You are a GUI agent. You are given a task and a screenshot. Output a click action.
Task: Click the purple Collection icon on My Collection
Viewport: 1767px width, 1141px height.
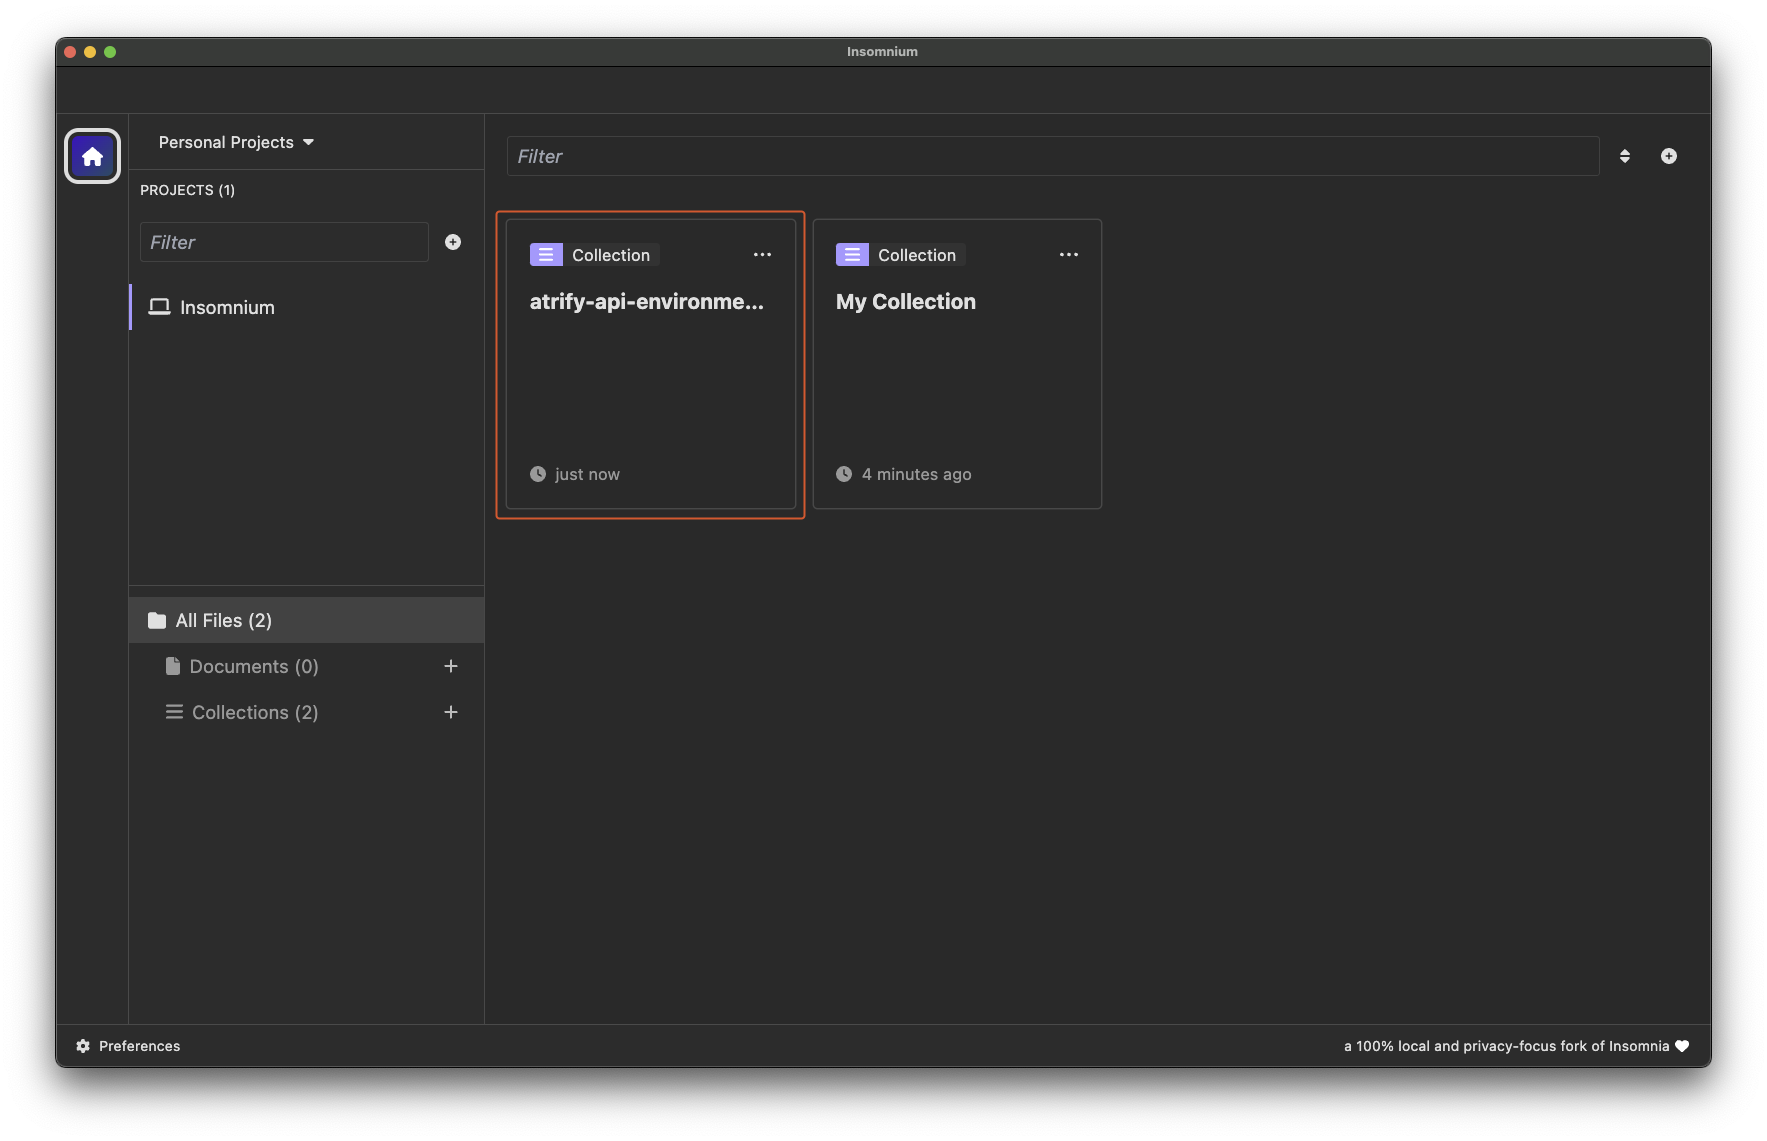(852, 255)
